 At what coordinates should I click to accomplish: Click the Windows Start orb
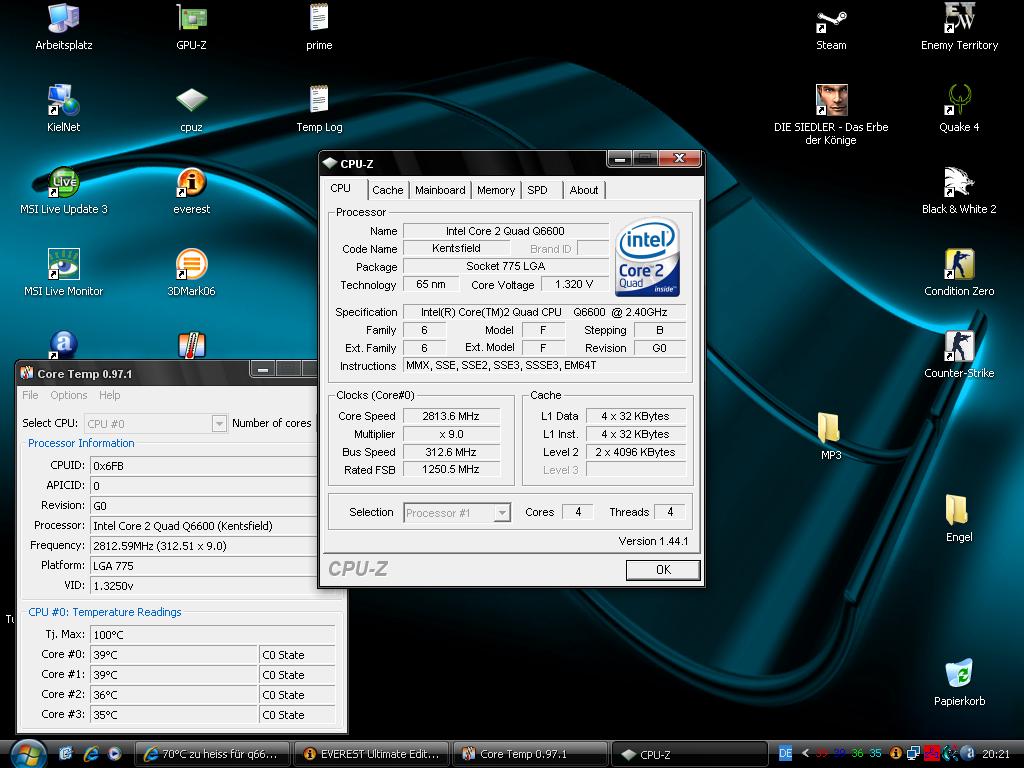[x=28, y=754]
